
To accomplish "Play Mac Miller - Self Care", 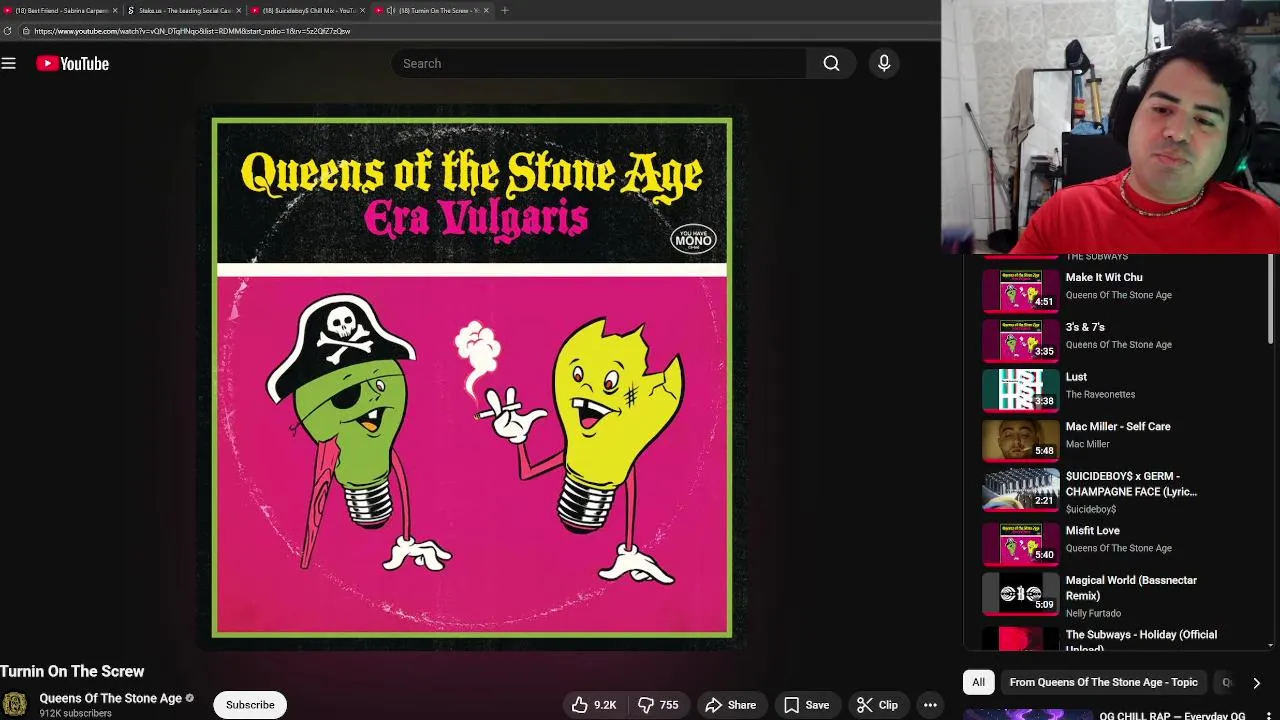I will pos(1118,426).
